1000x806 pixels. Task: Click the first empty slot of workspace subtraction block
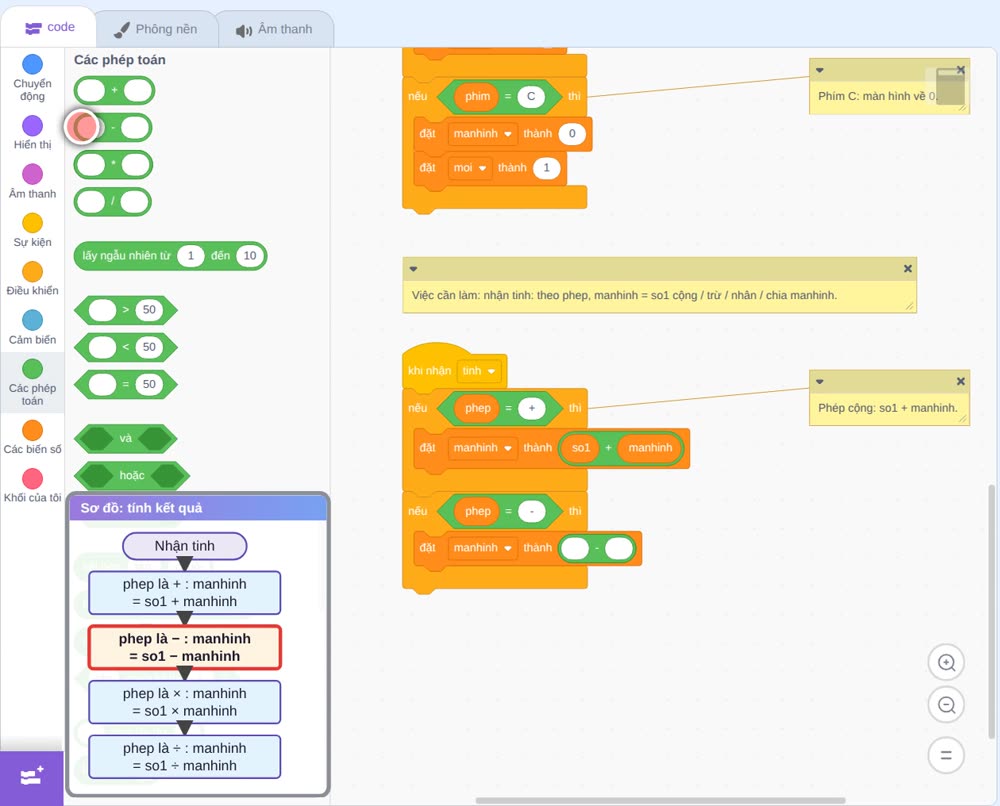pos(575,548)
